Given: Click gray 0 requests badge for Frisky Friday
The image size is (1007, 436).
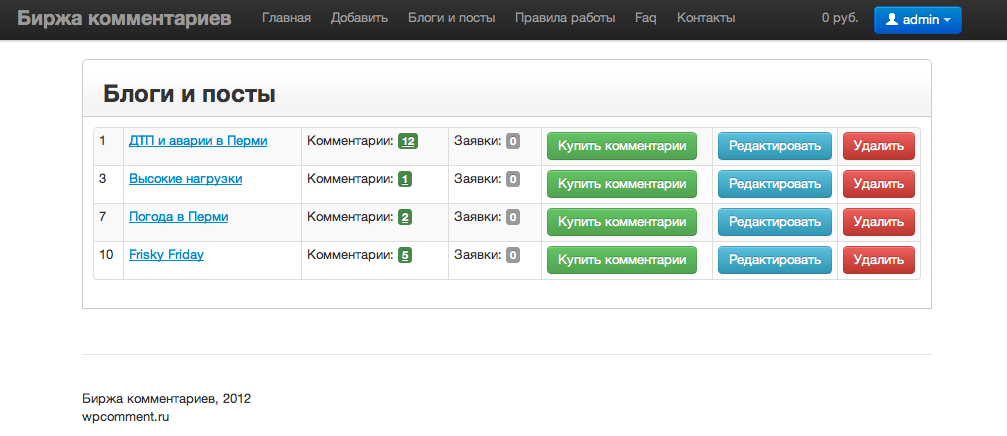Looking at the screenshot, I should coord(512,256).
